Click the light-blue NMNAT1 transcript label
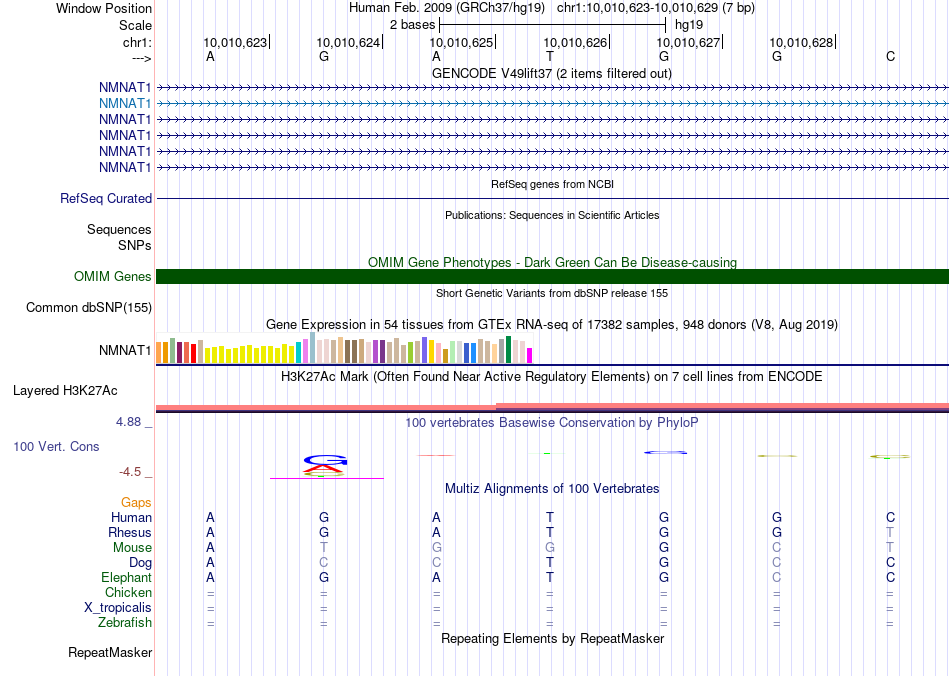This screenshot has width=950, height=676. pos(125,104)
